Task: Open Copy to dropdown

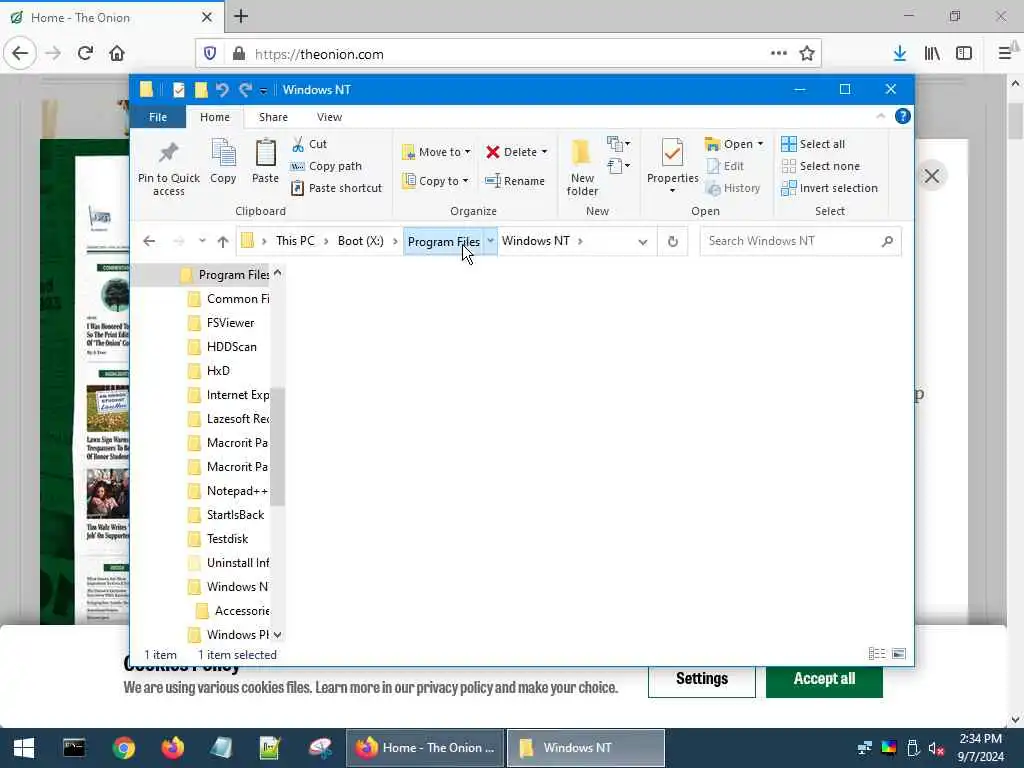Action: pyautogui.click(x=435, y=181)
